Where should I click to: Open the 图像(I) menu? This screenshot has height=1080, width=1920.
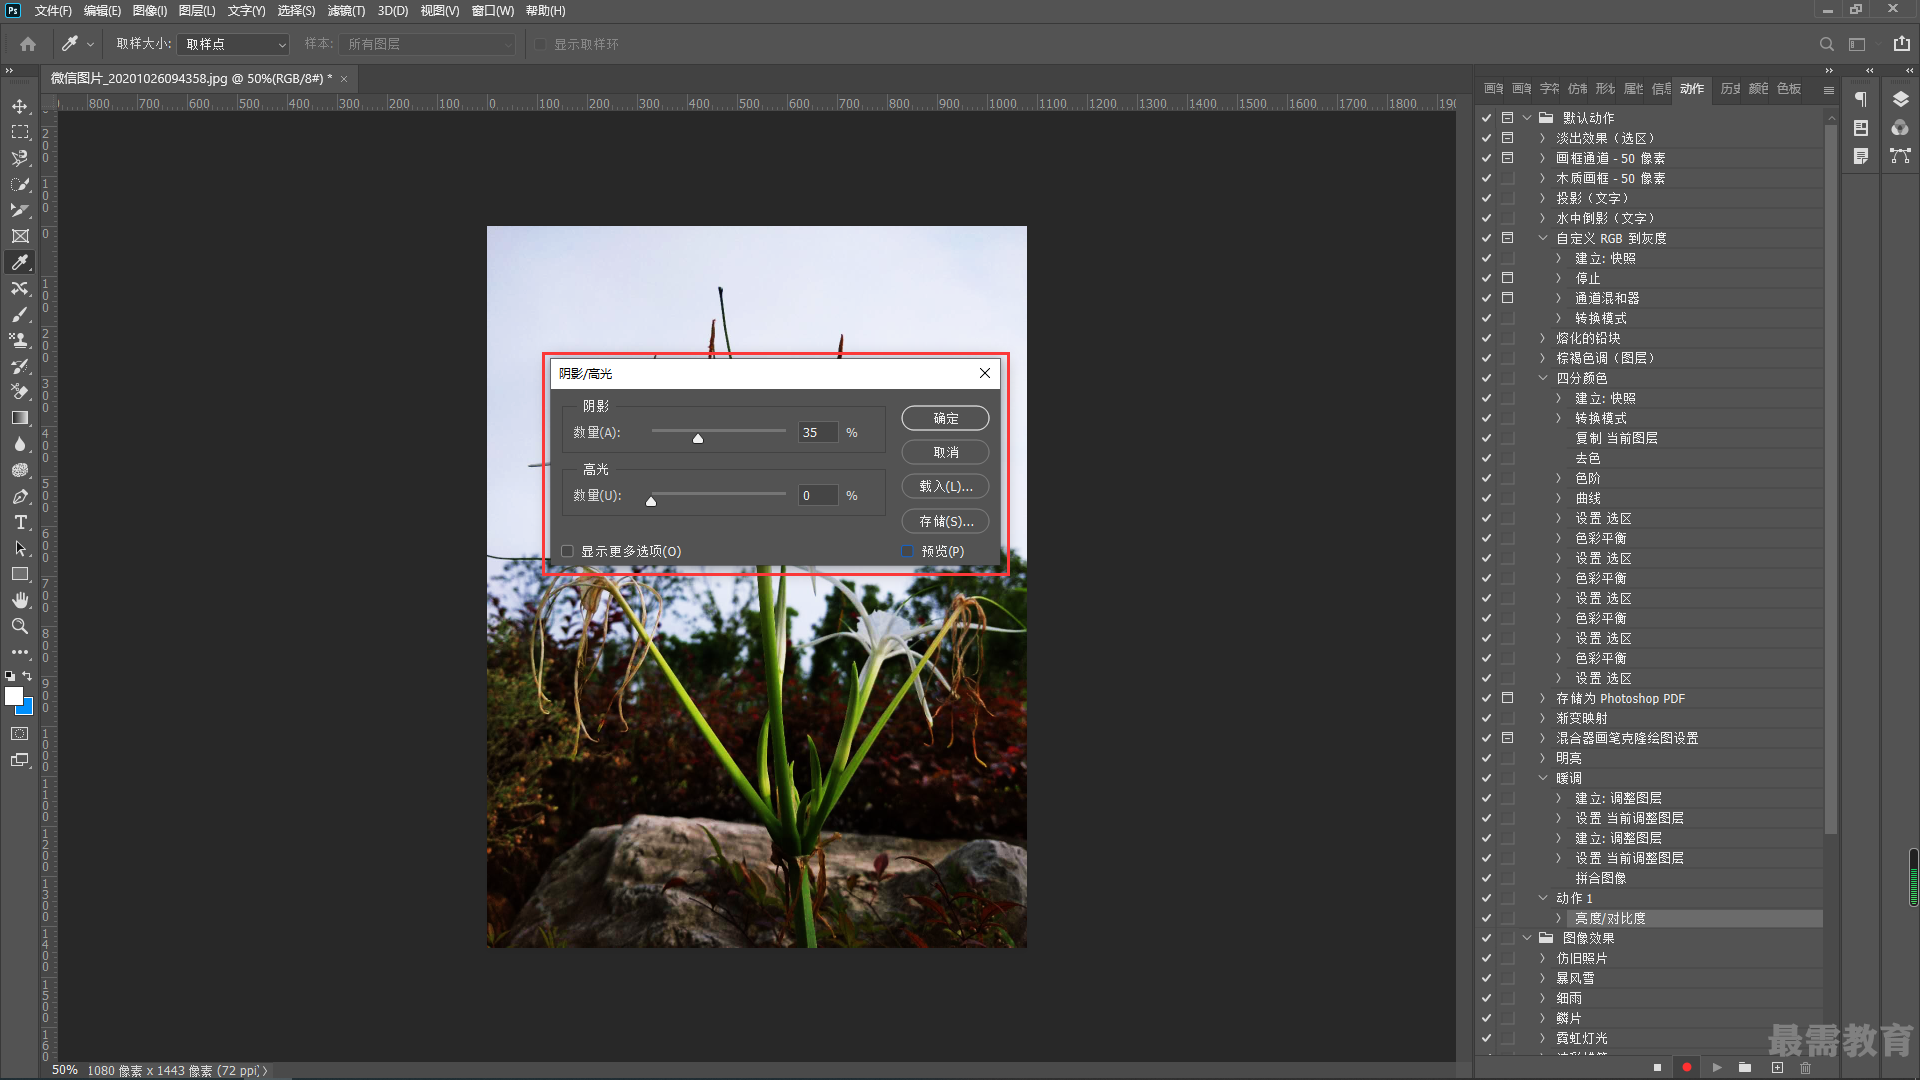(150, 11)
